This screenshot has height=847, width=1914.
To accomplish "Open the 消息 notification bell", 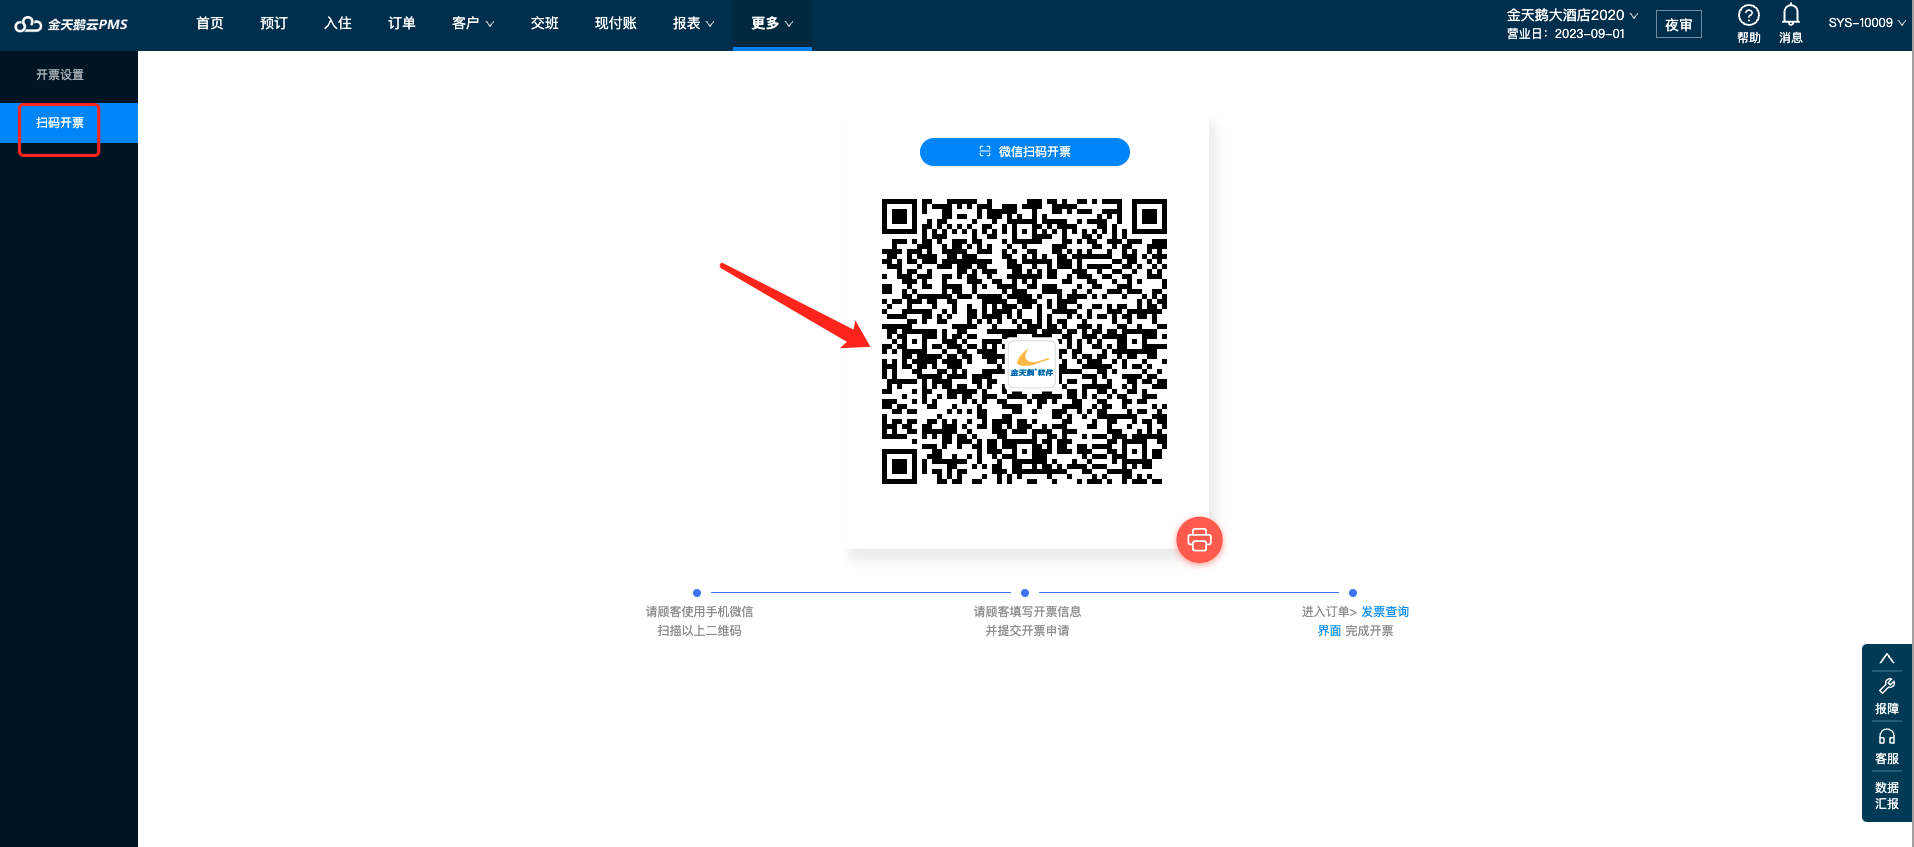I will tap(1790, 15).
